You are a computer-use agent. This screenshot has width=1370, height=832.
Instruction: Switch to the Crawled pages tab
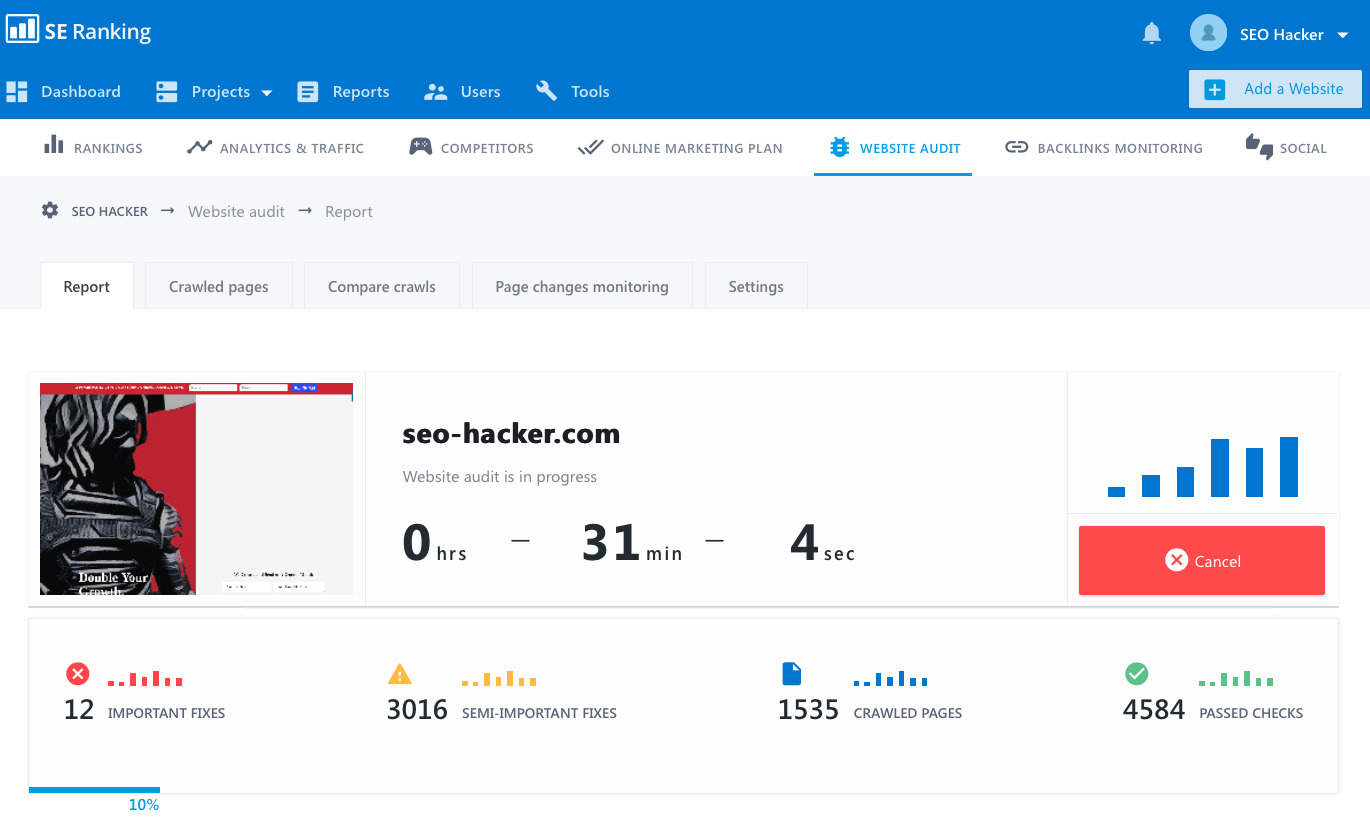(x=218, y=287)
